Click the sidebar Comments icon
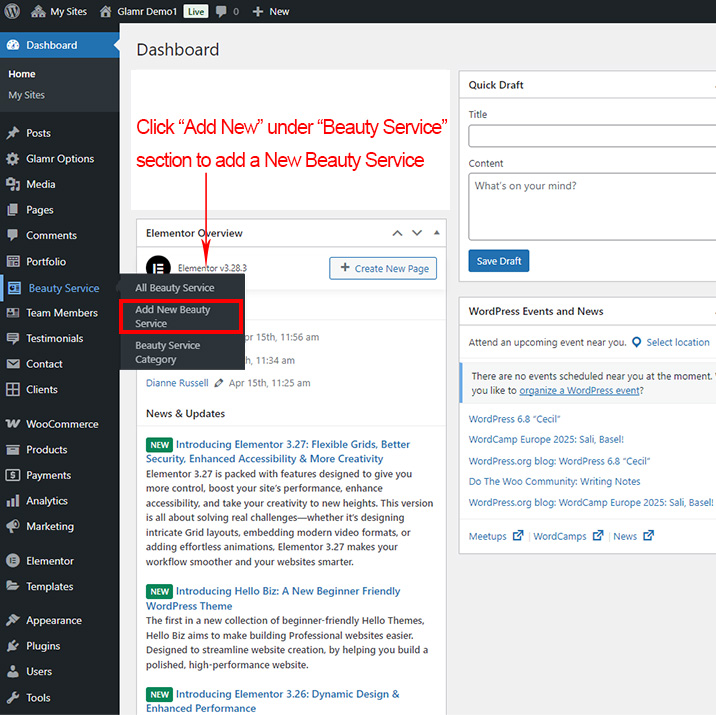716x715 pixels. [13, 235]
